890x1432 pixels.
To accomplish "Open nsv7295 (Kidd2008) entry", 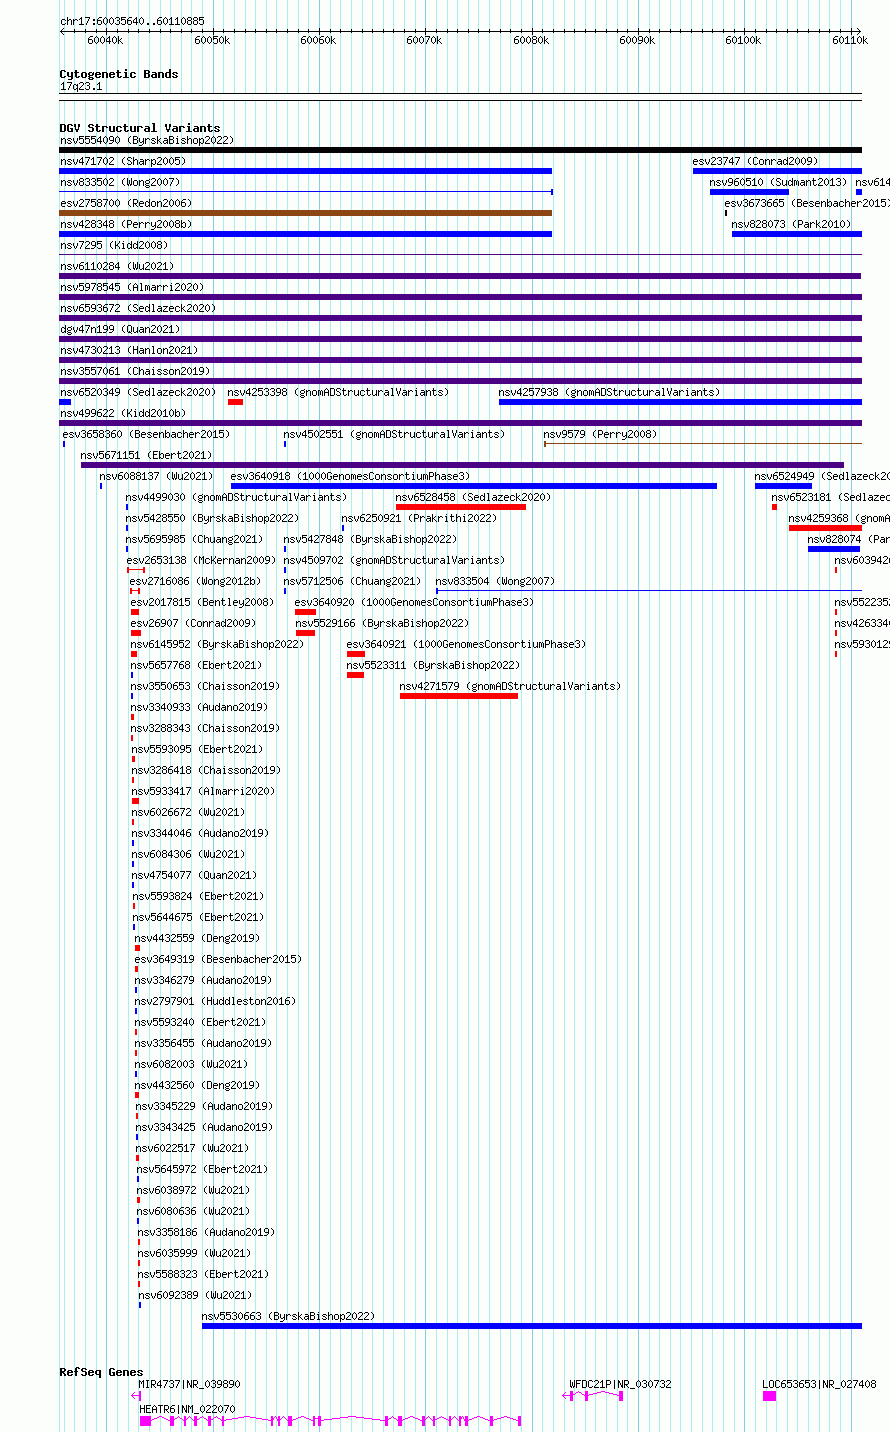I will [x=114, y=245].
